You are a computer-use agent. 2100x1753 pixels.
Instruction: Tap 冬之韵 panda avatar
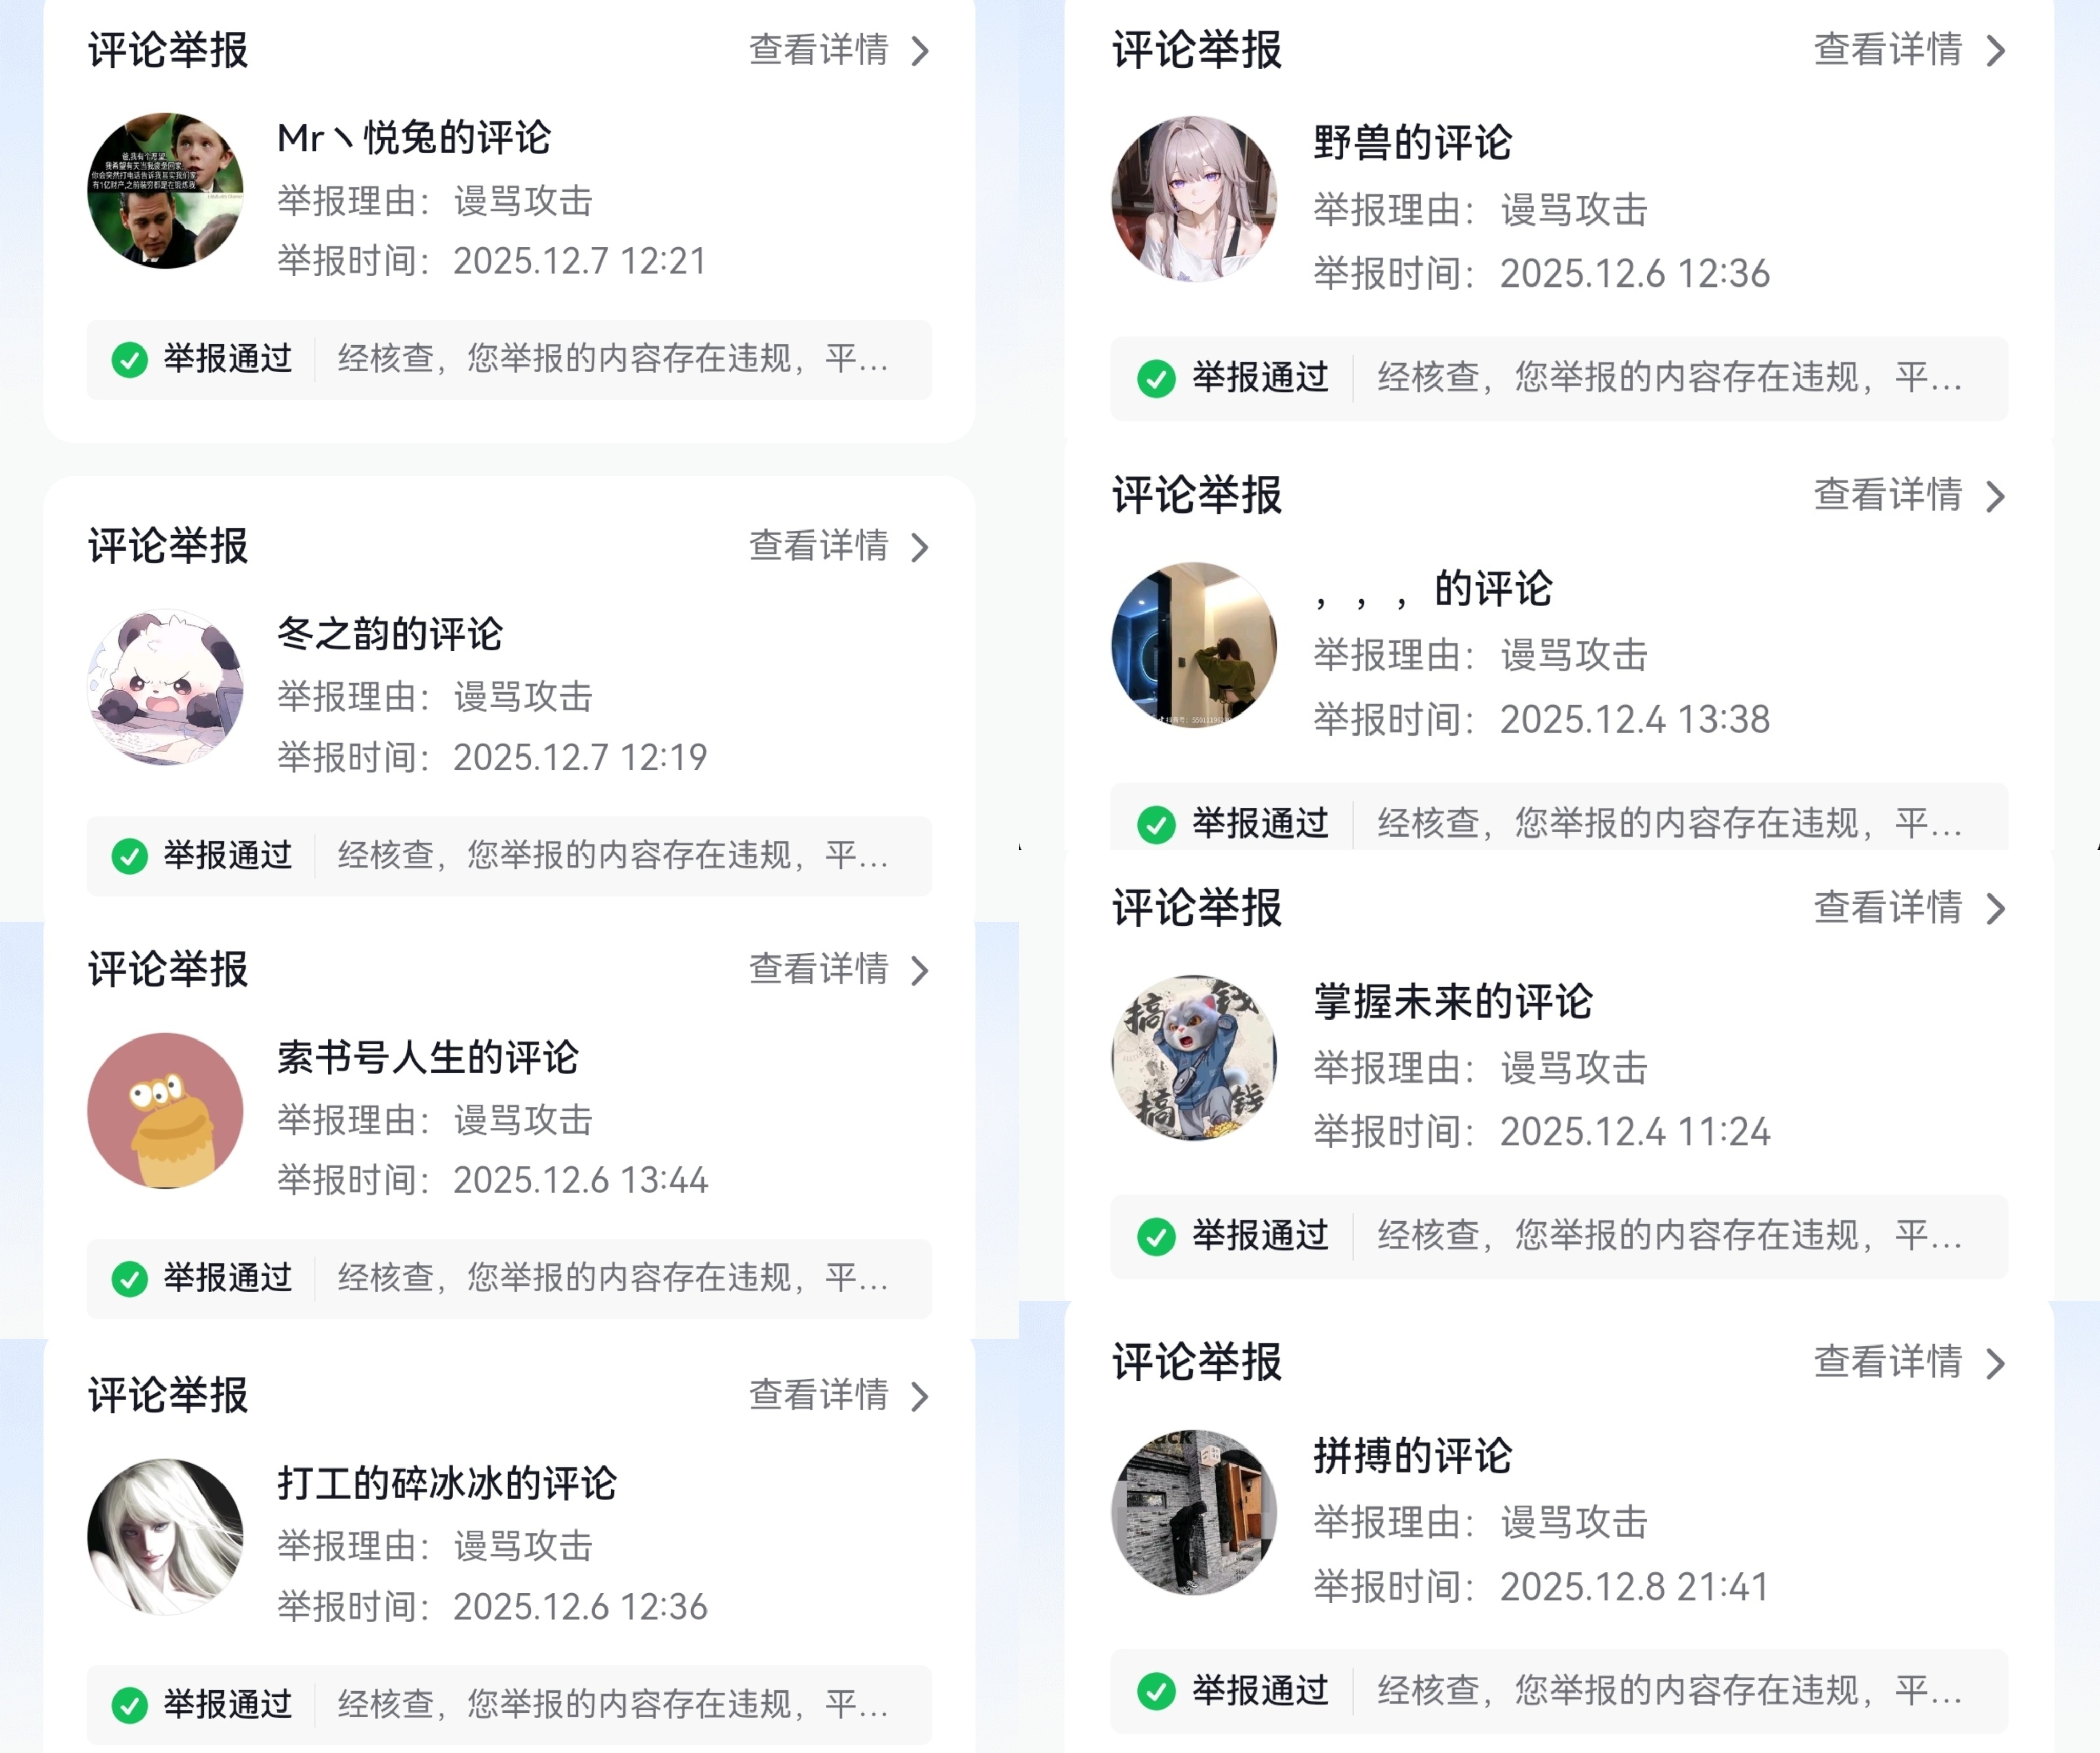(x=165, y=687)
